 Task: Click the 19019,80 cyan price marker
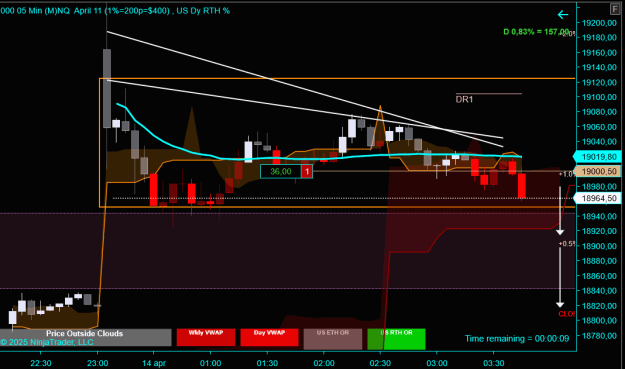pos(597,157)
